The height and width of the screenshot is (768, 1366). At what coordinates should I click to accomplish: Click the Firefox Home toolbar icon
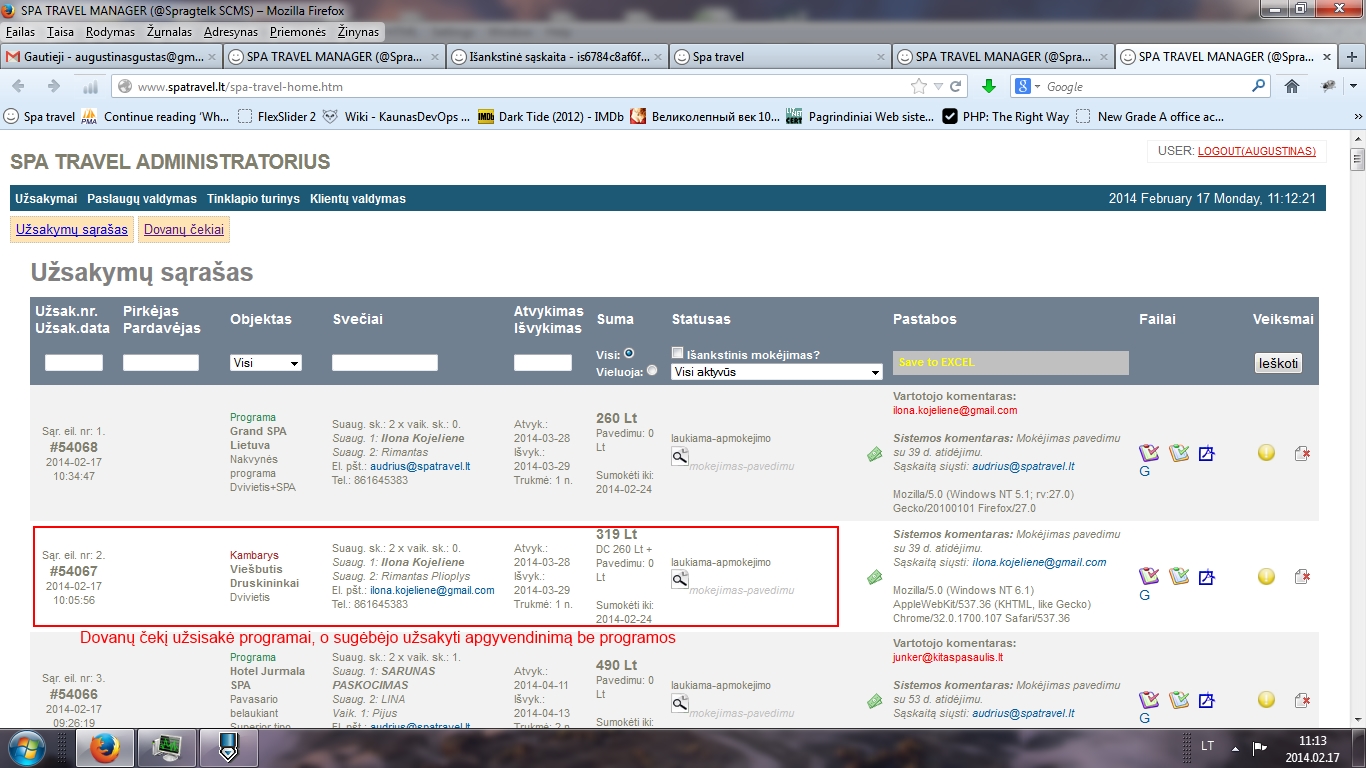pyautogui.click(x=1292, y=87)
